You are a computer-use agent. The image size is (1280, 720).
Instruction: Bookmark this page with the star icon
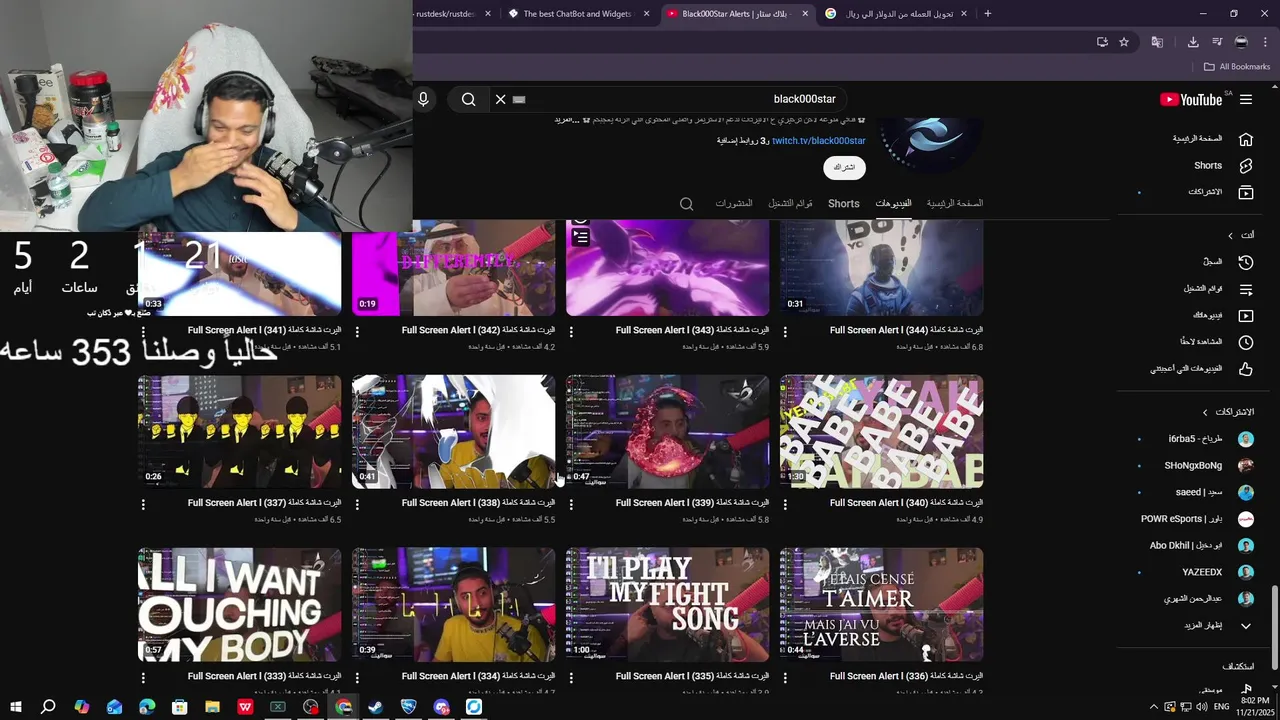click(1124, 42)
